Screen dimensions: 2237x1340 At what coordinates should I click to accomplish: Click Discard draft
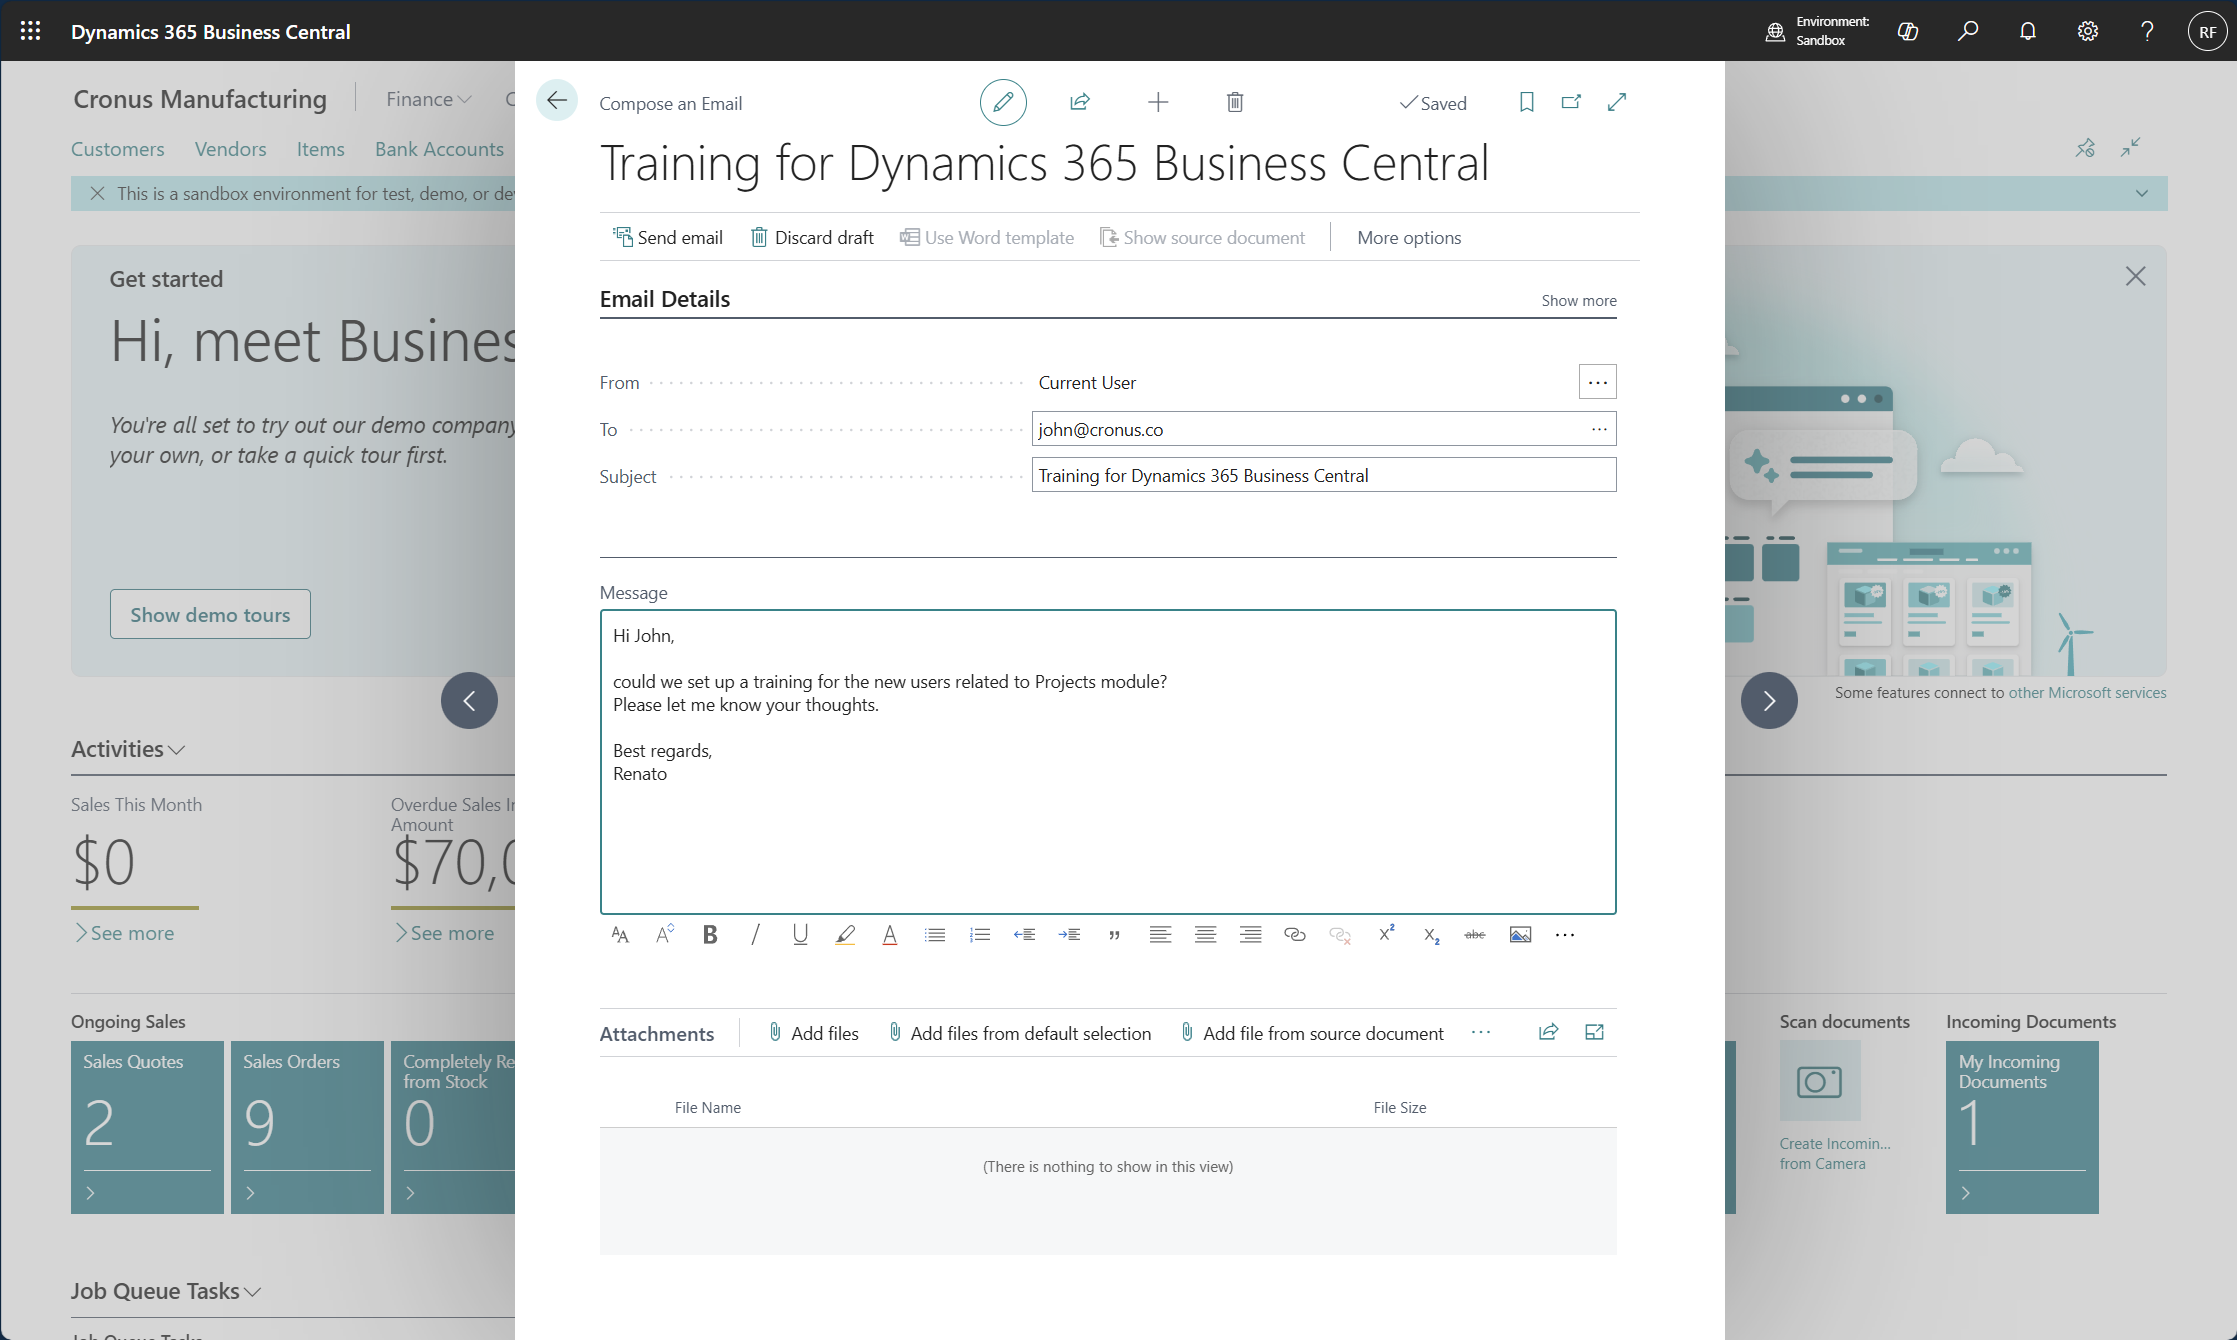coord(812,237)
